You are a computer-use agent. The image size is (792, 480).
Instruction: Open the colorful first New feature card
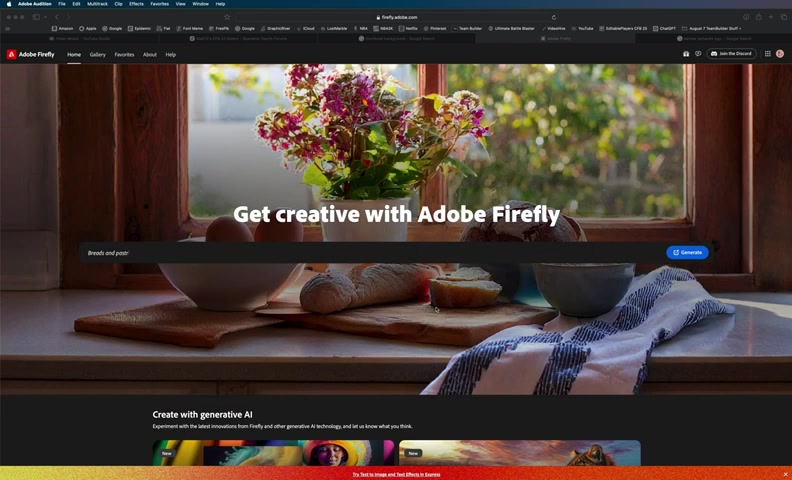click(273, 453)
